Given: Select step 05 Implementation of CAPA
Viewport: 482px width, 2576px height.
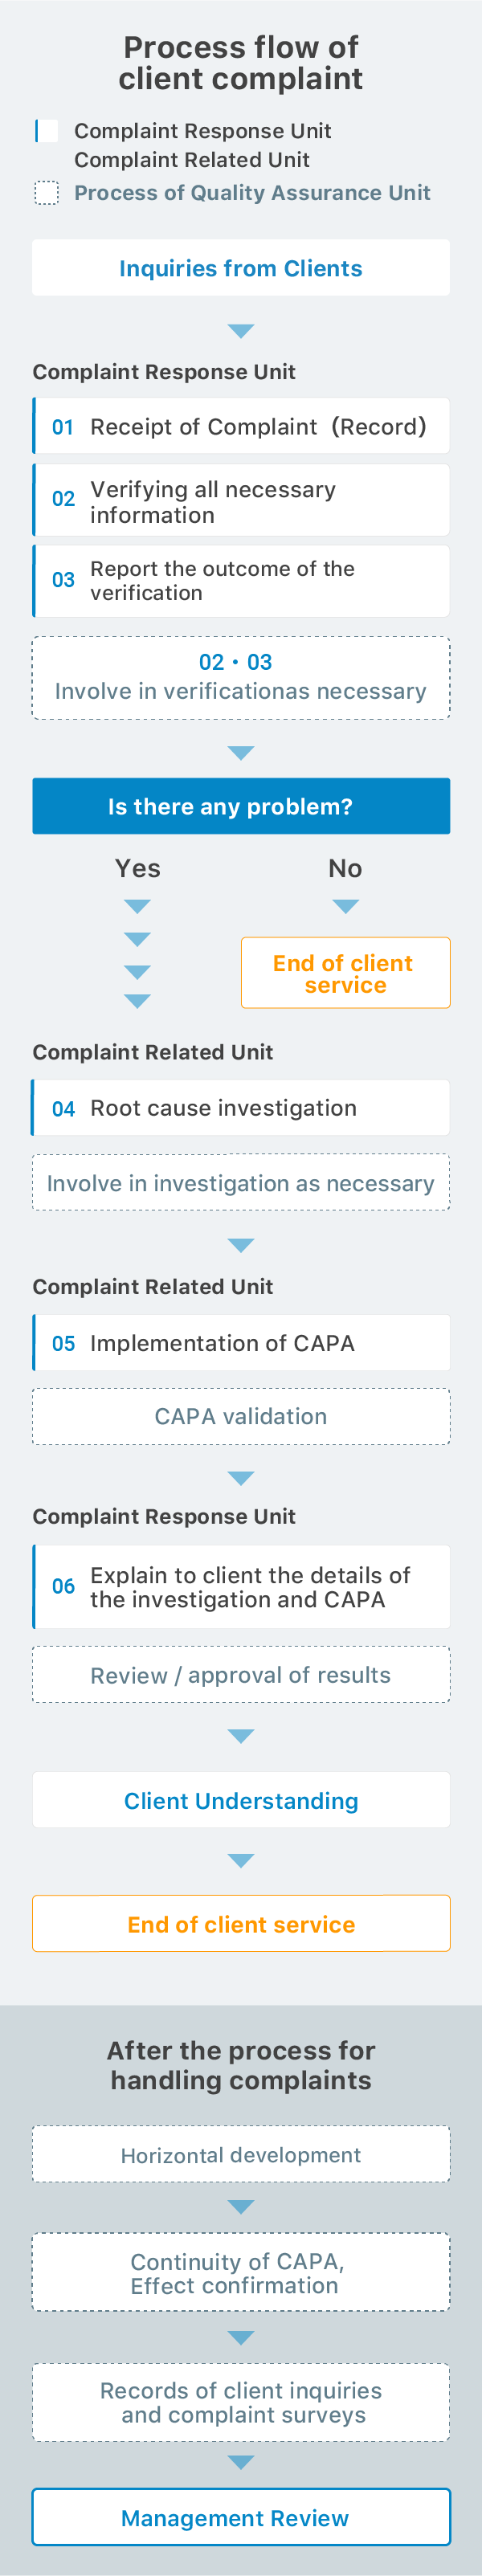Looking at the screenshot, I should click(241, 1342).
